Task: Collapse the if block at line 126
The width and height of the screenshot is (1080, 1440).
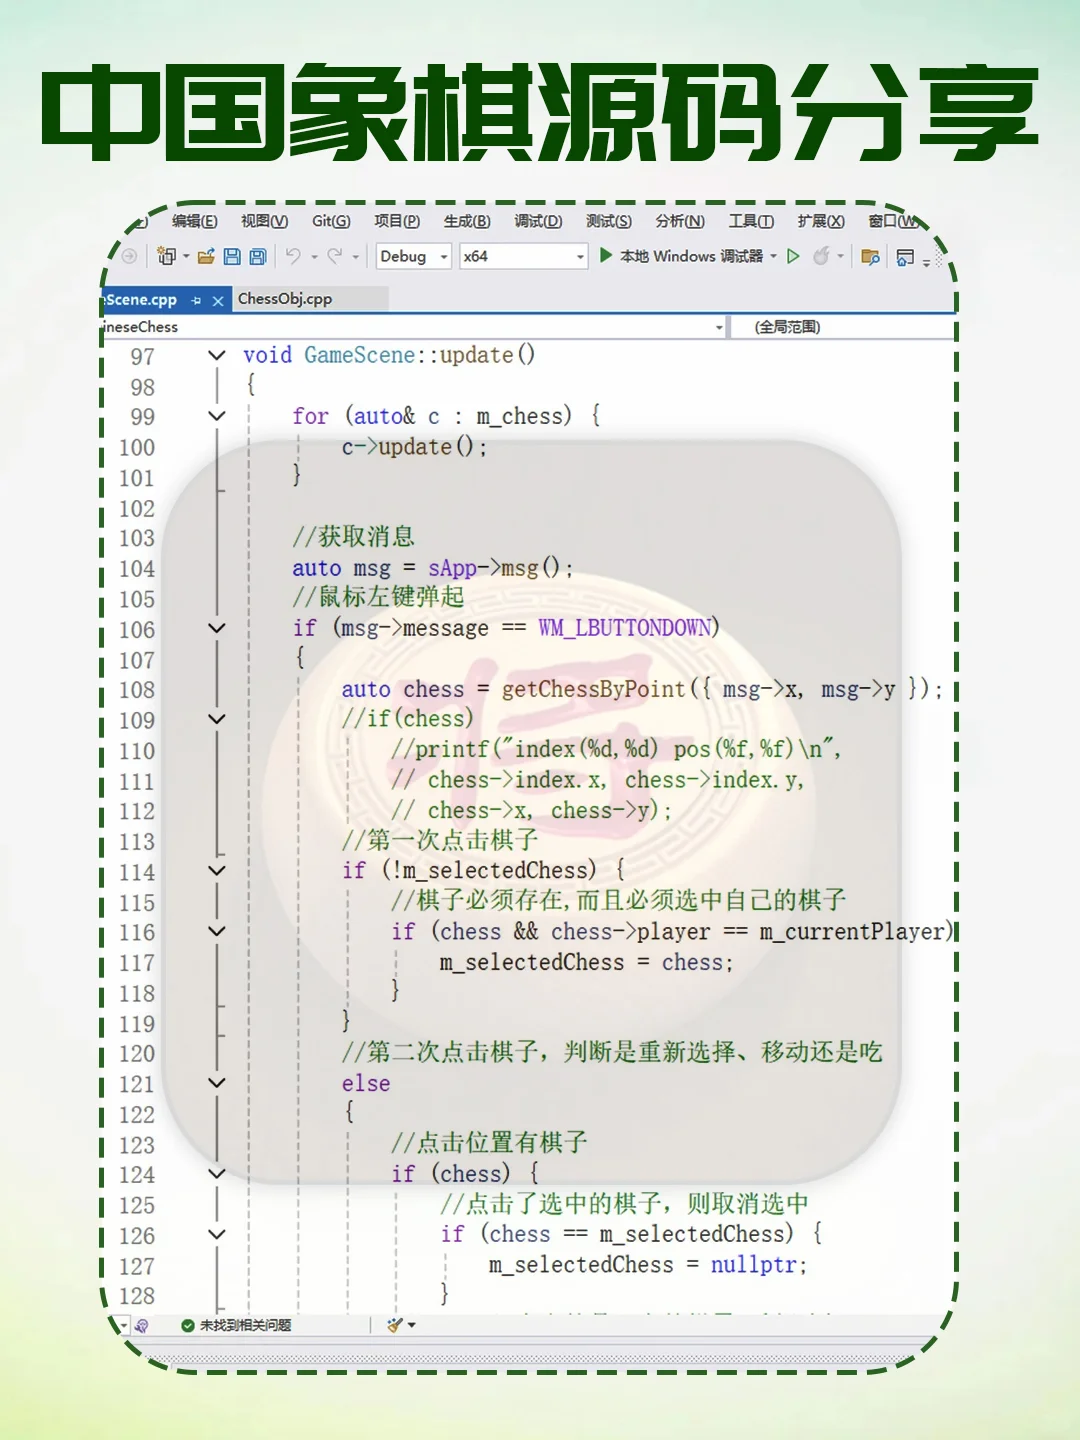Action: click(216, 1234)
